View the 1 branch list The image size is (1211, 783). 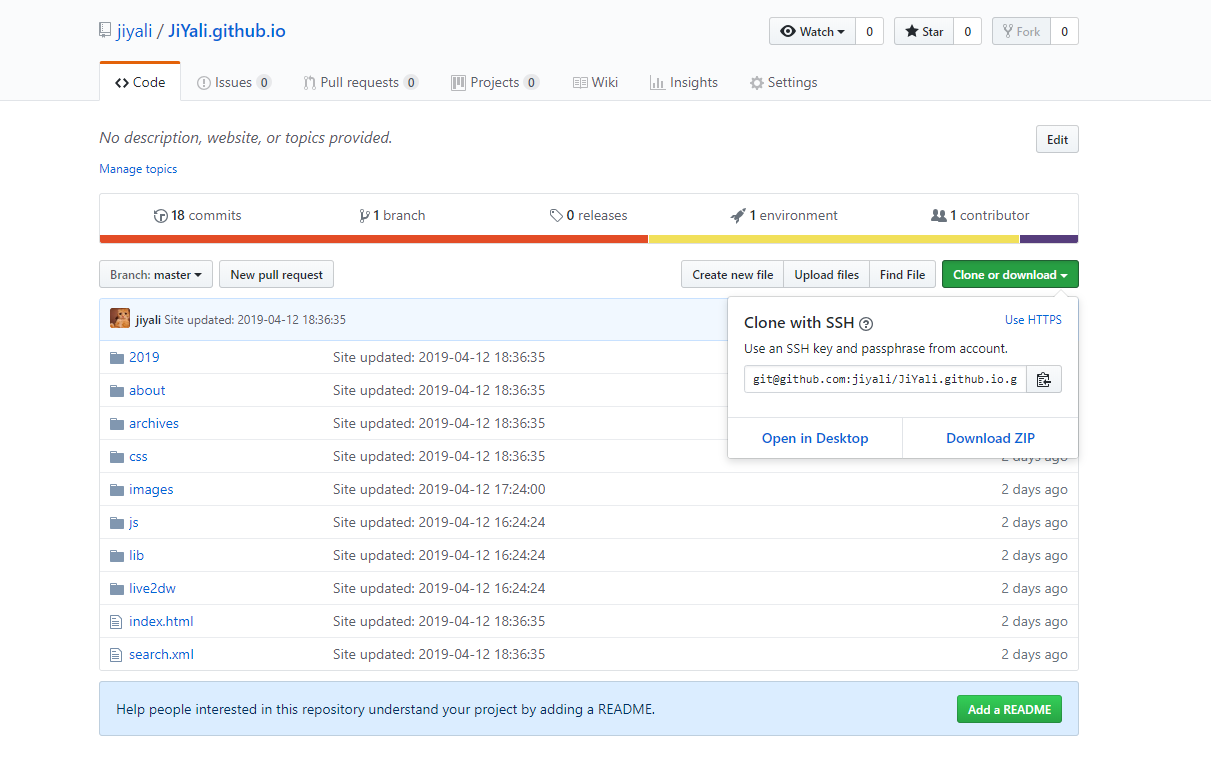point(392,215)
